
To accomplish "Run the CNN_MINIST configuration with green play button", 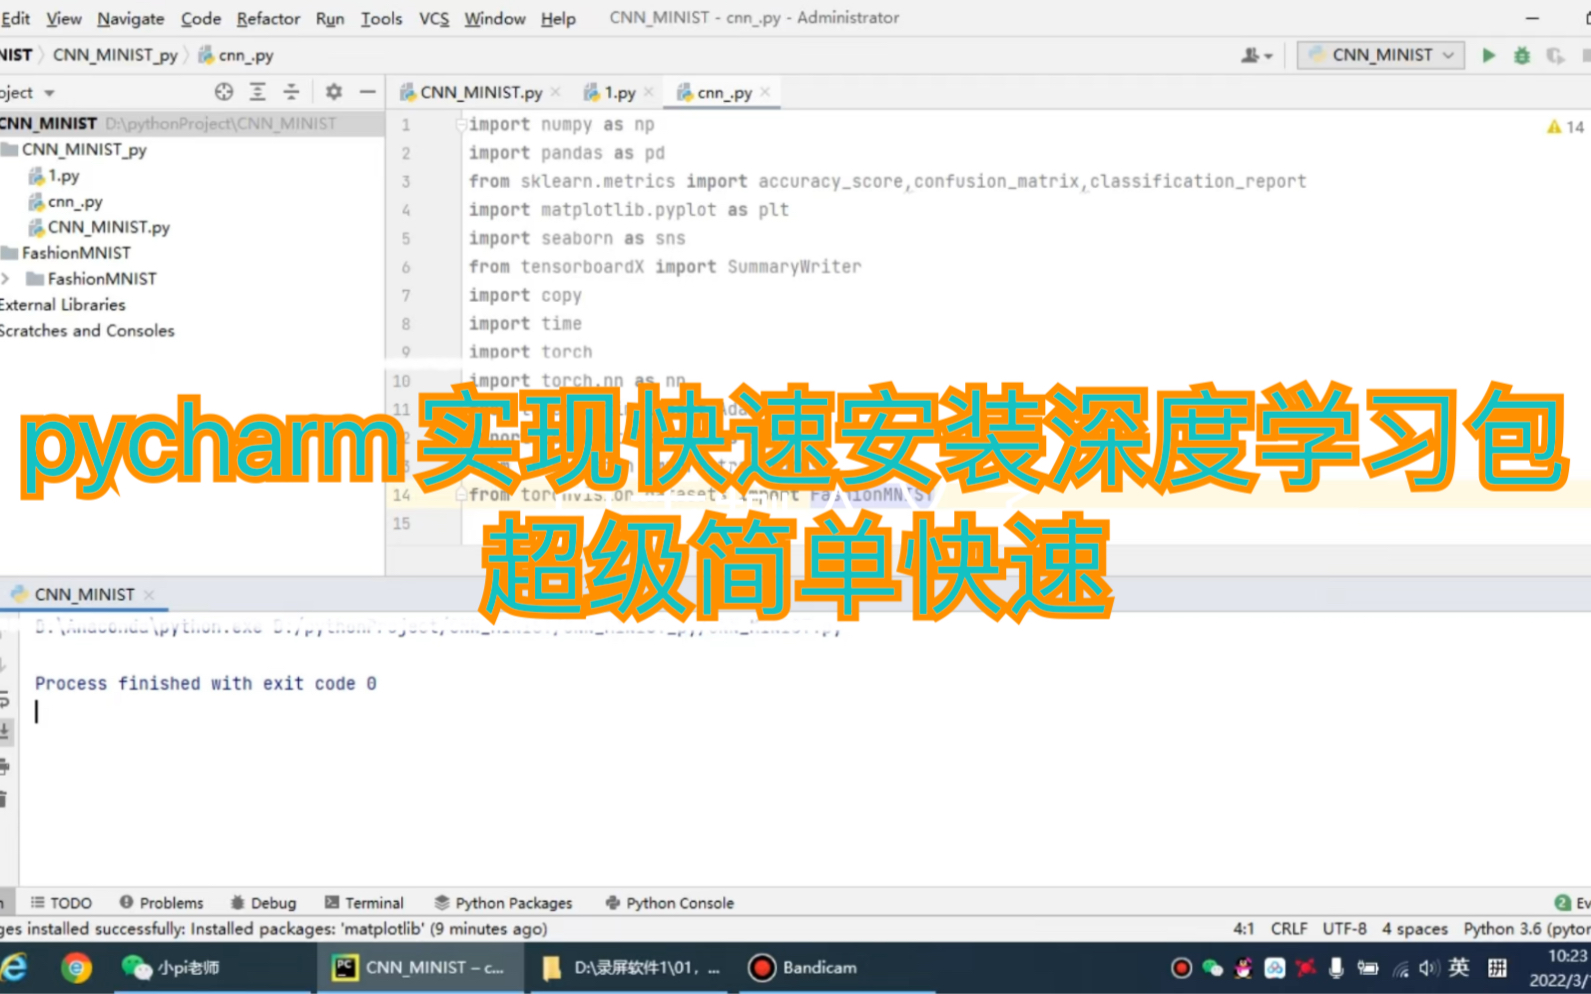I will point(1488,56).
